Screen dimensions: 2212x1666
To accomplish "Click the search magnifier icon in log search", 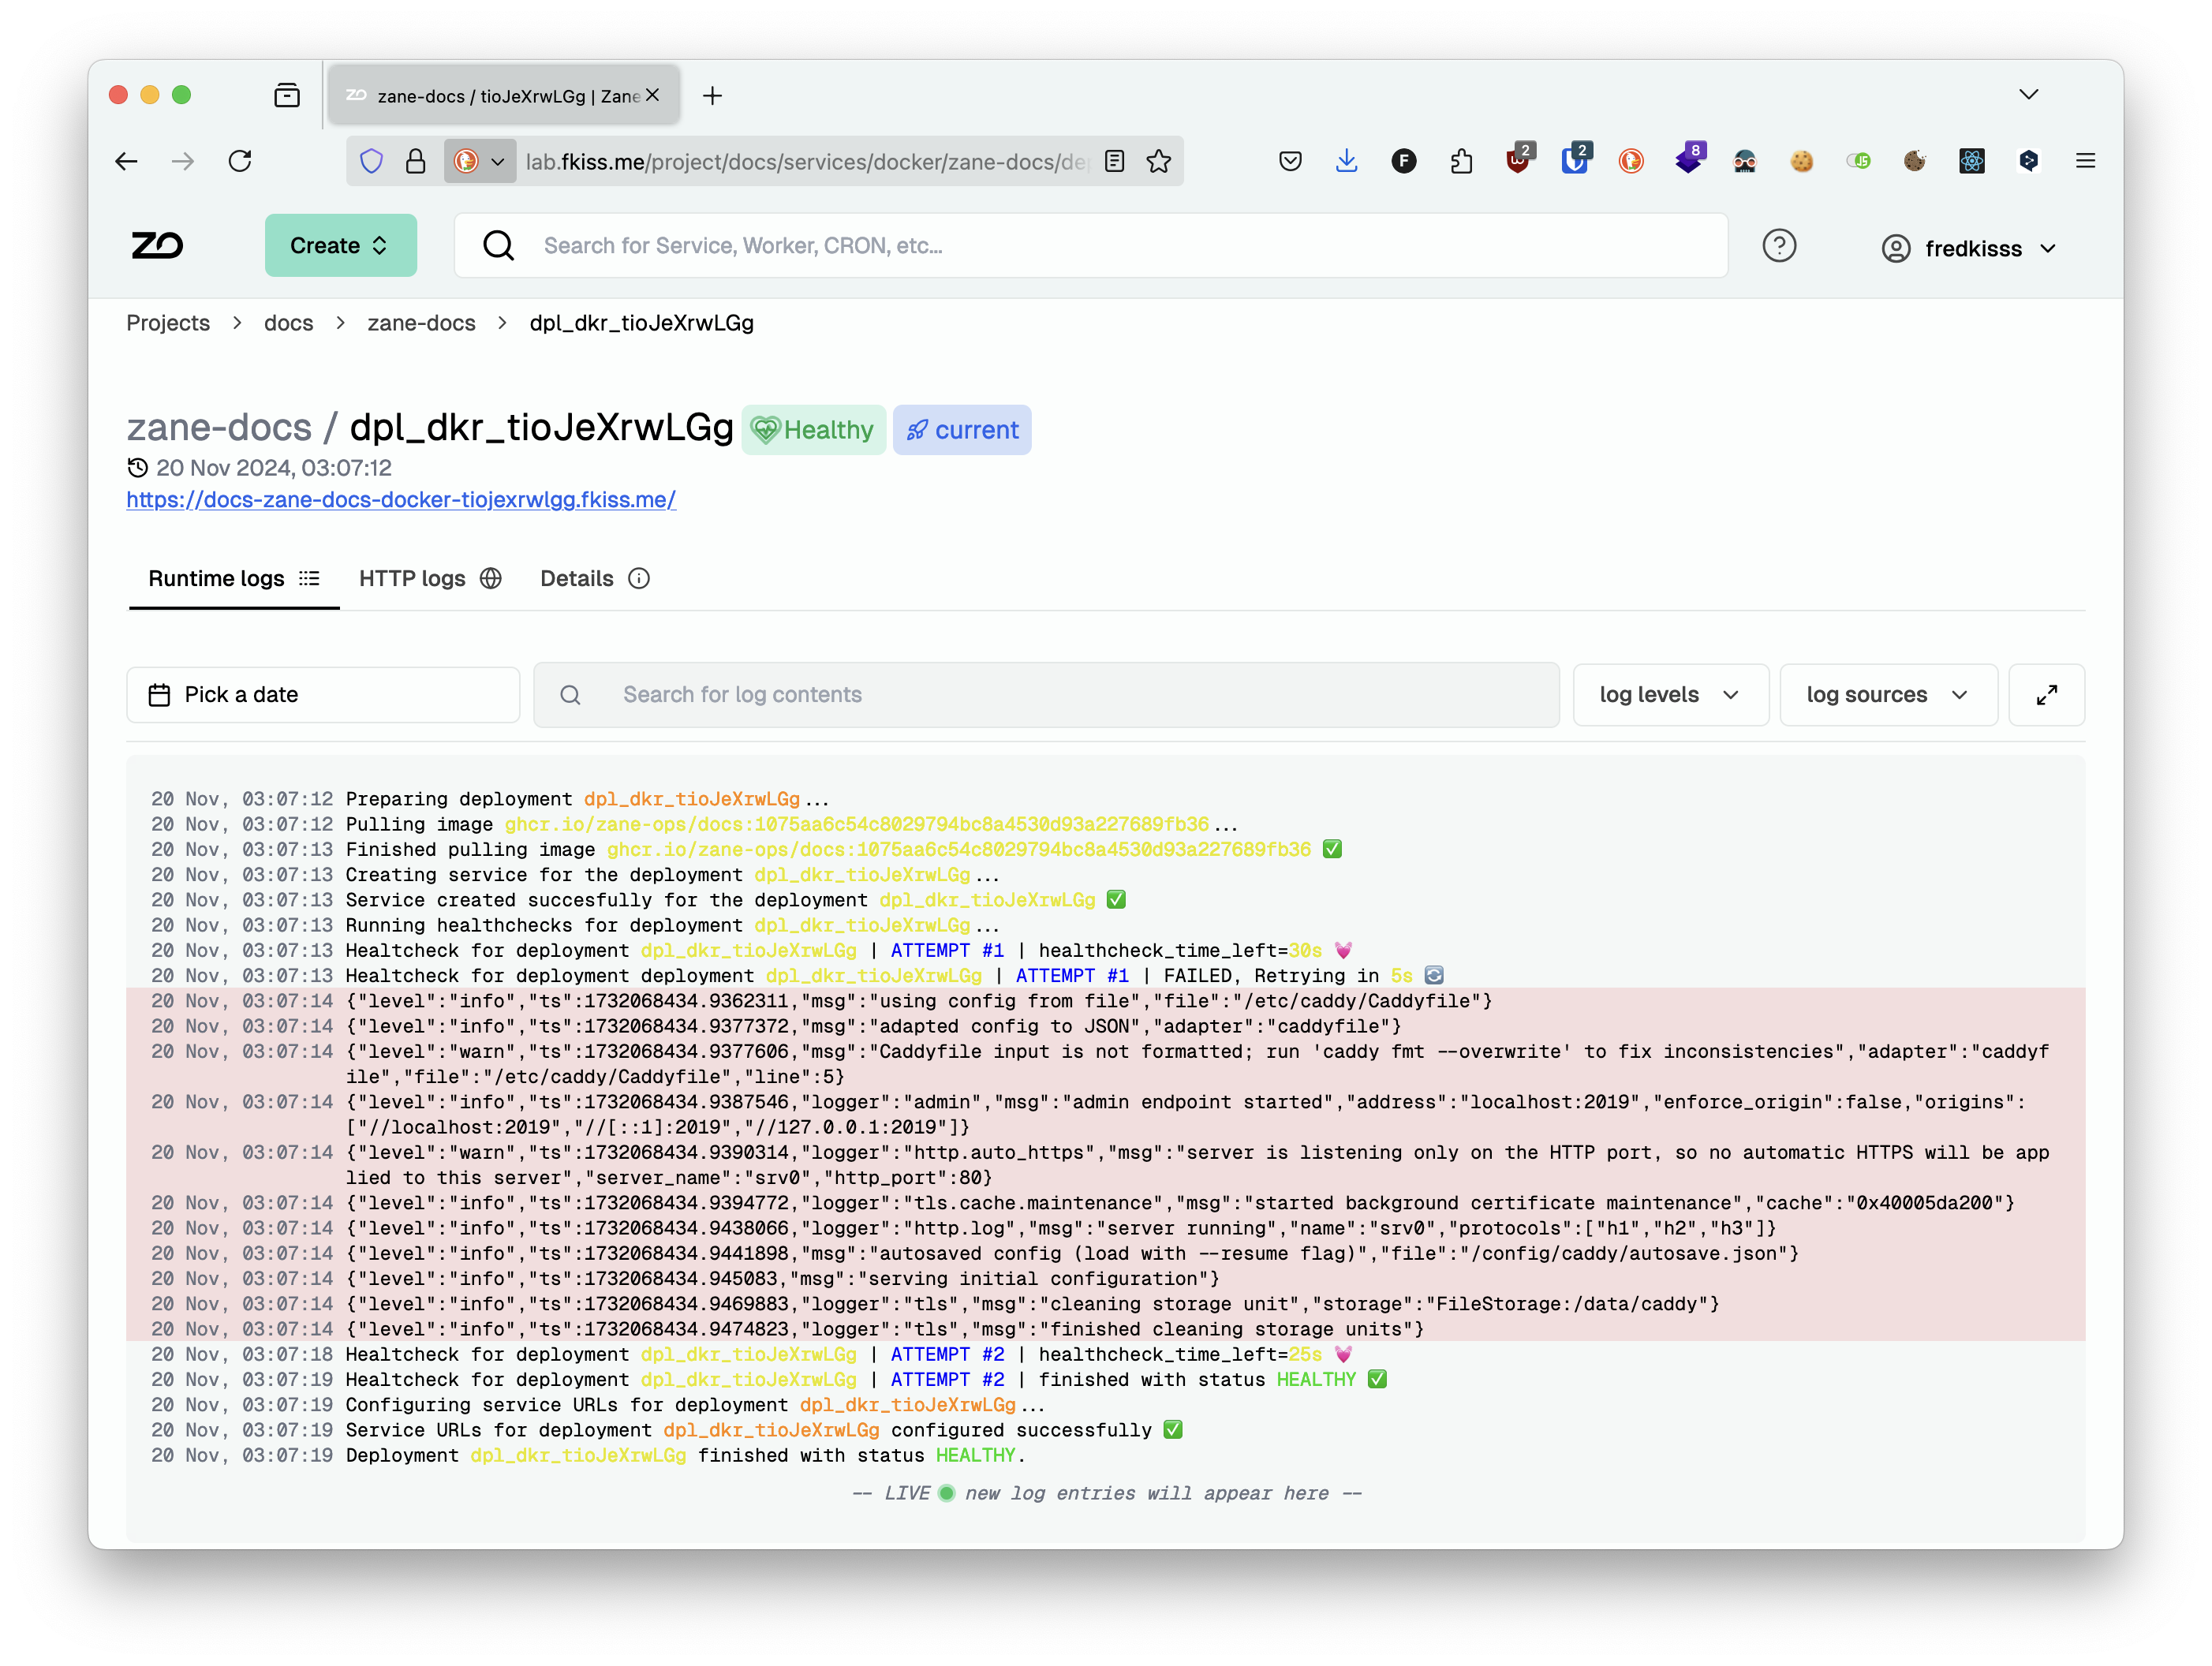I will point(570,693).
